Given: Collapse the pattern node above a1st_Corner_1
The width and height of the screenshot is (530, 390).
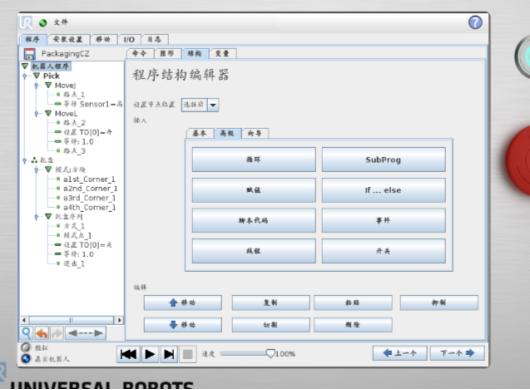Looking at the screenshot, I should 48,169.
